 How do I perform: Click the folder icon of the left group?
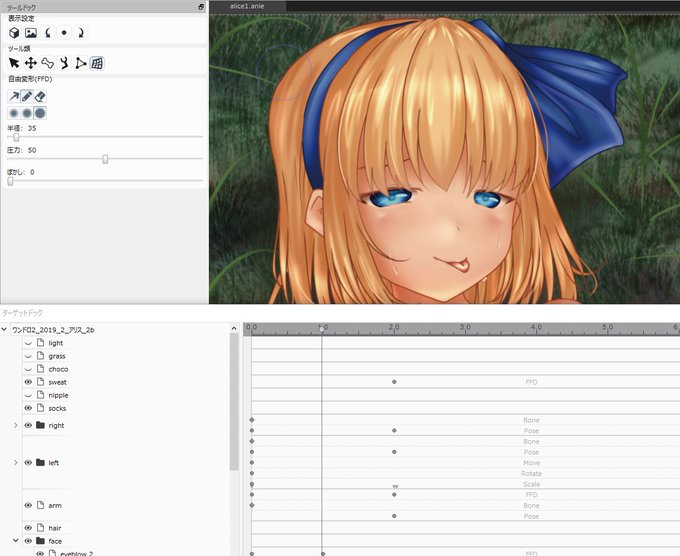point(40,462)
